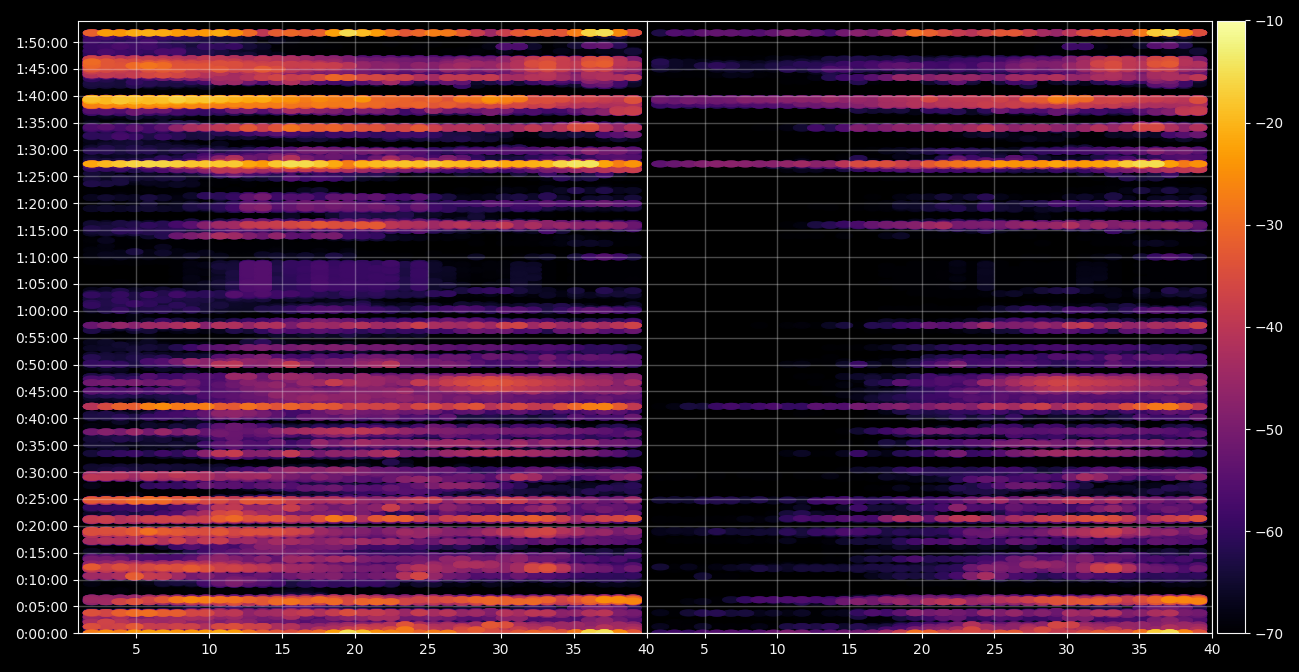The width and height of the screenshot is (1299, 672).
Task: Click the inferno colorbar gradient strip
Action: pyautogui.click(x=1231, y=327)
